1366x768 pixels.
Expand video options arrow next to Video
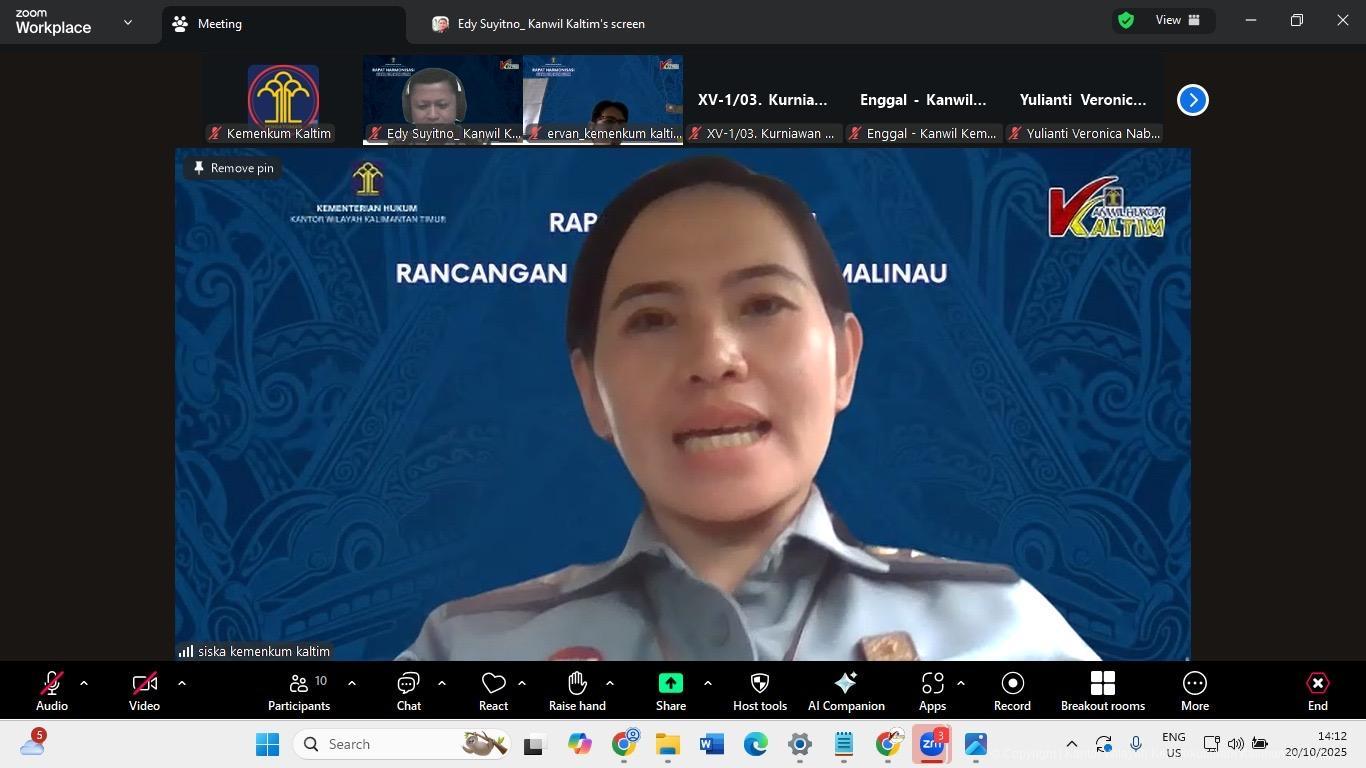182,683
